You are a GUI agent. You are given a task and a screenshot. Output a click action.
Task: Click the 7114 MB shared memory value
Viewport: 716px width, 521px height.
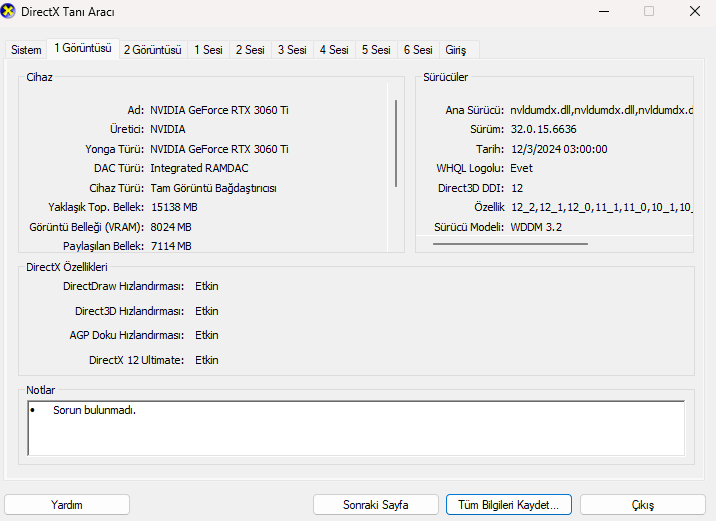click(x=171, y=246)
